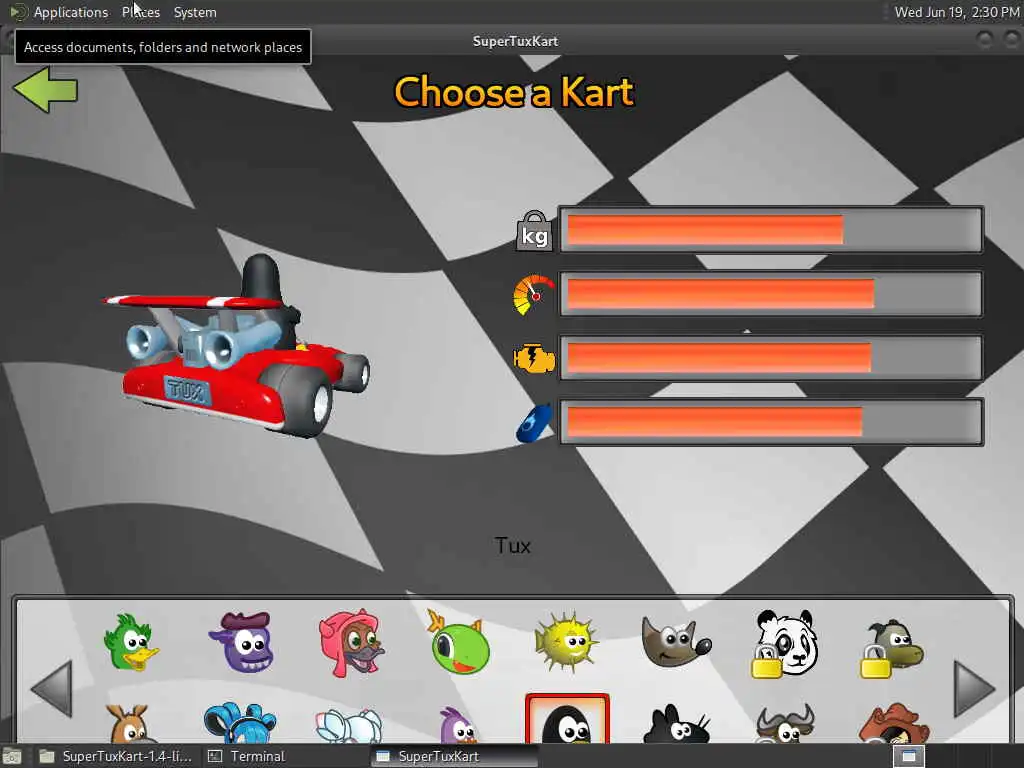
Task: Click the show desktop button in taskbar
Action: [x=12, y=756]
